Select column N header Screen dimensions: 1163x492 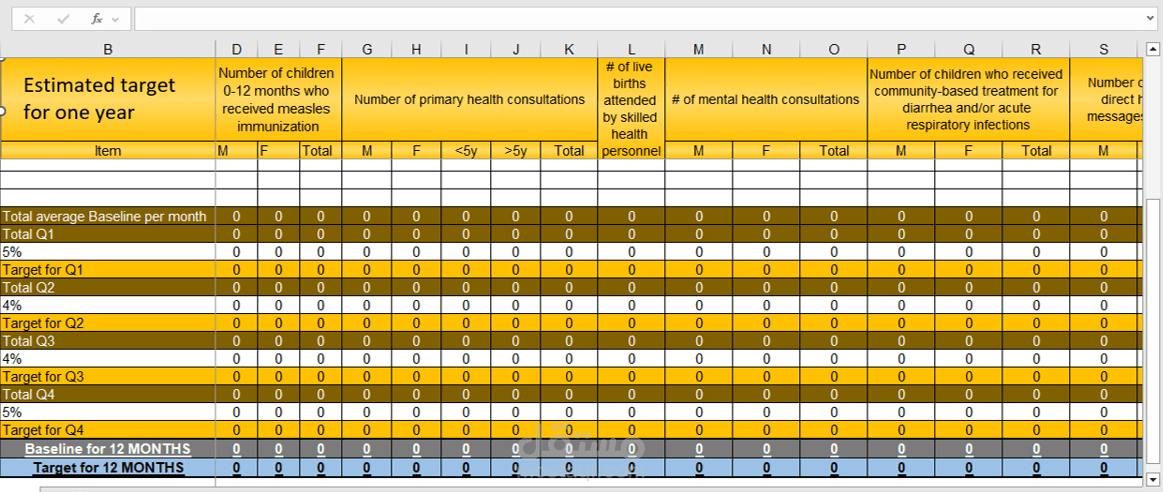766,50
